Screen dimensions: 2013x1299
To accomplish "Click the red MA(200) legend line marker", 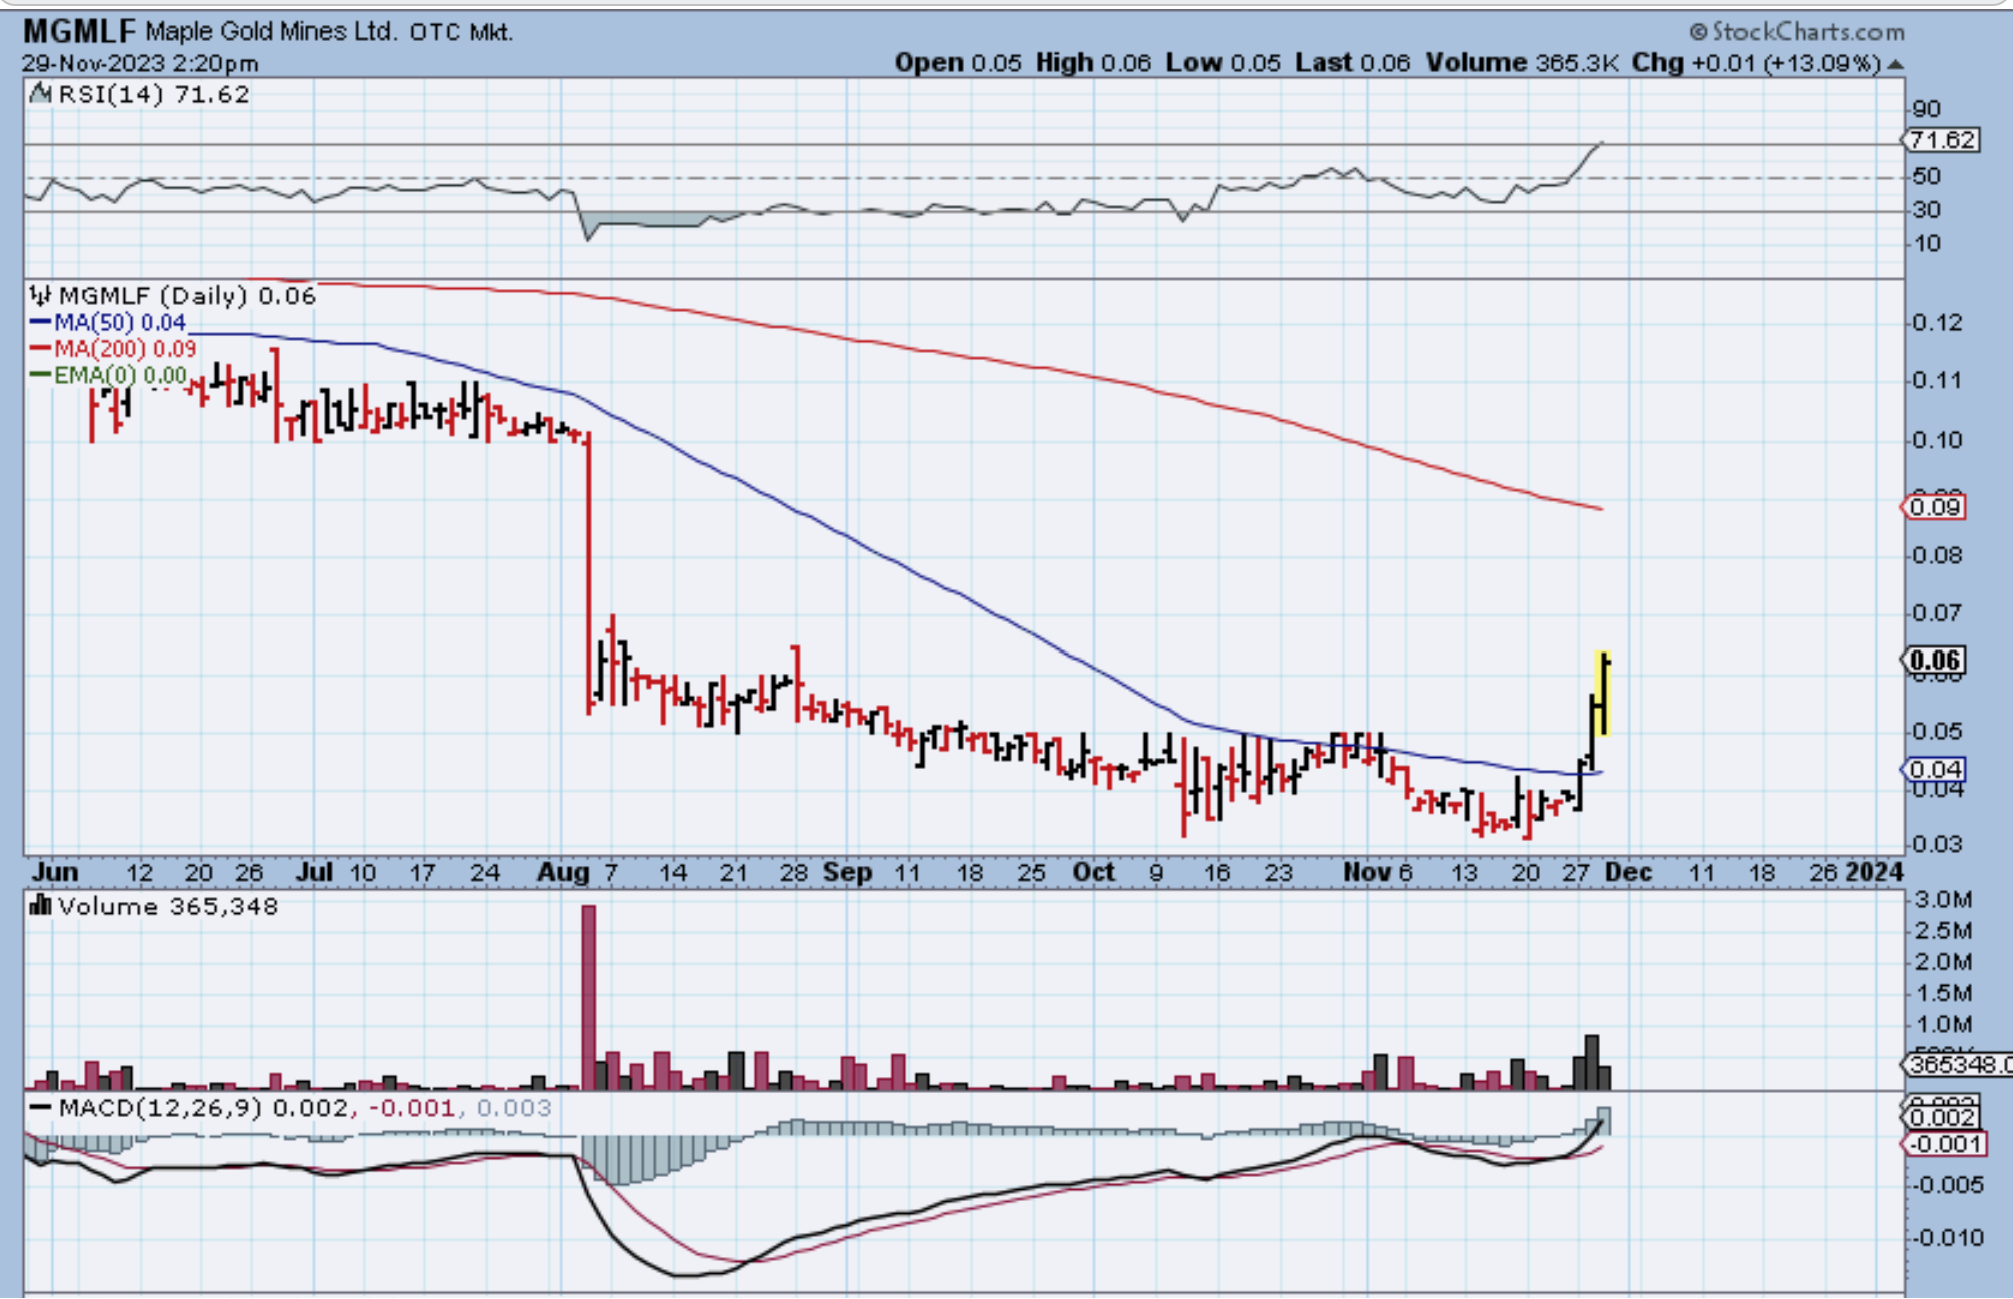I will pyautogui.click(x=40, y=348).
